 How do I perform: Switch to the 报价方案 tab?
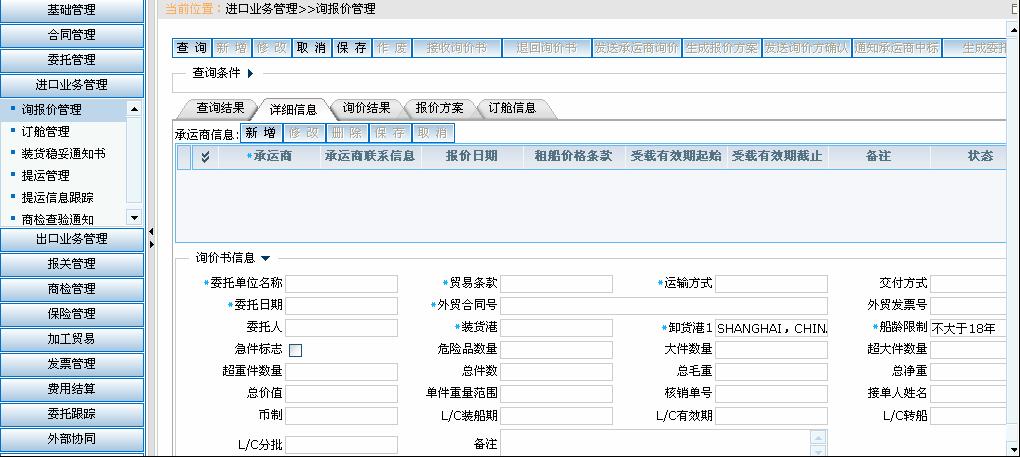[x=440, y=109]
